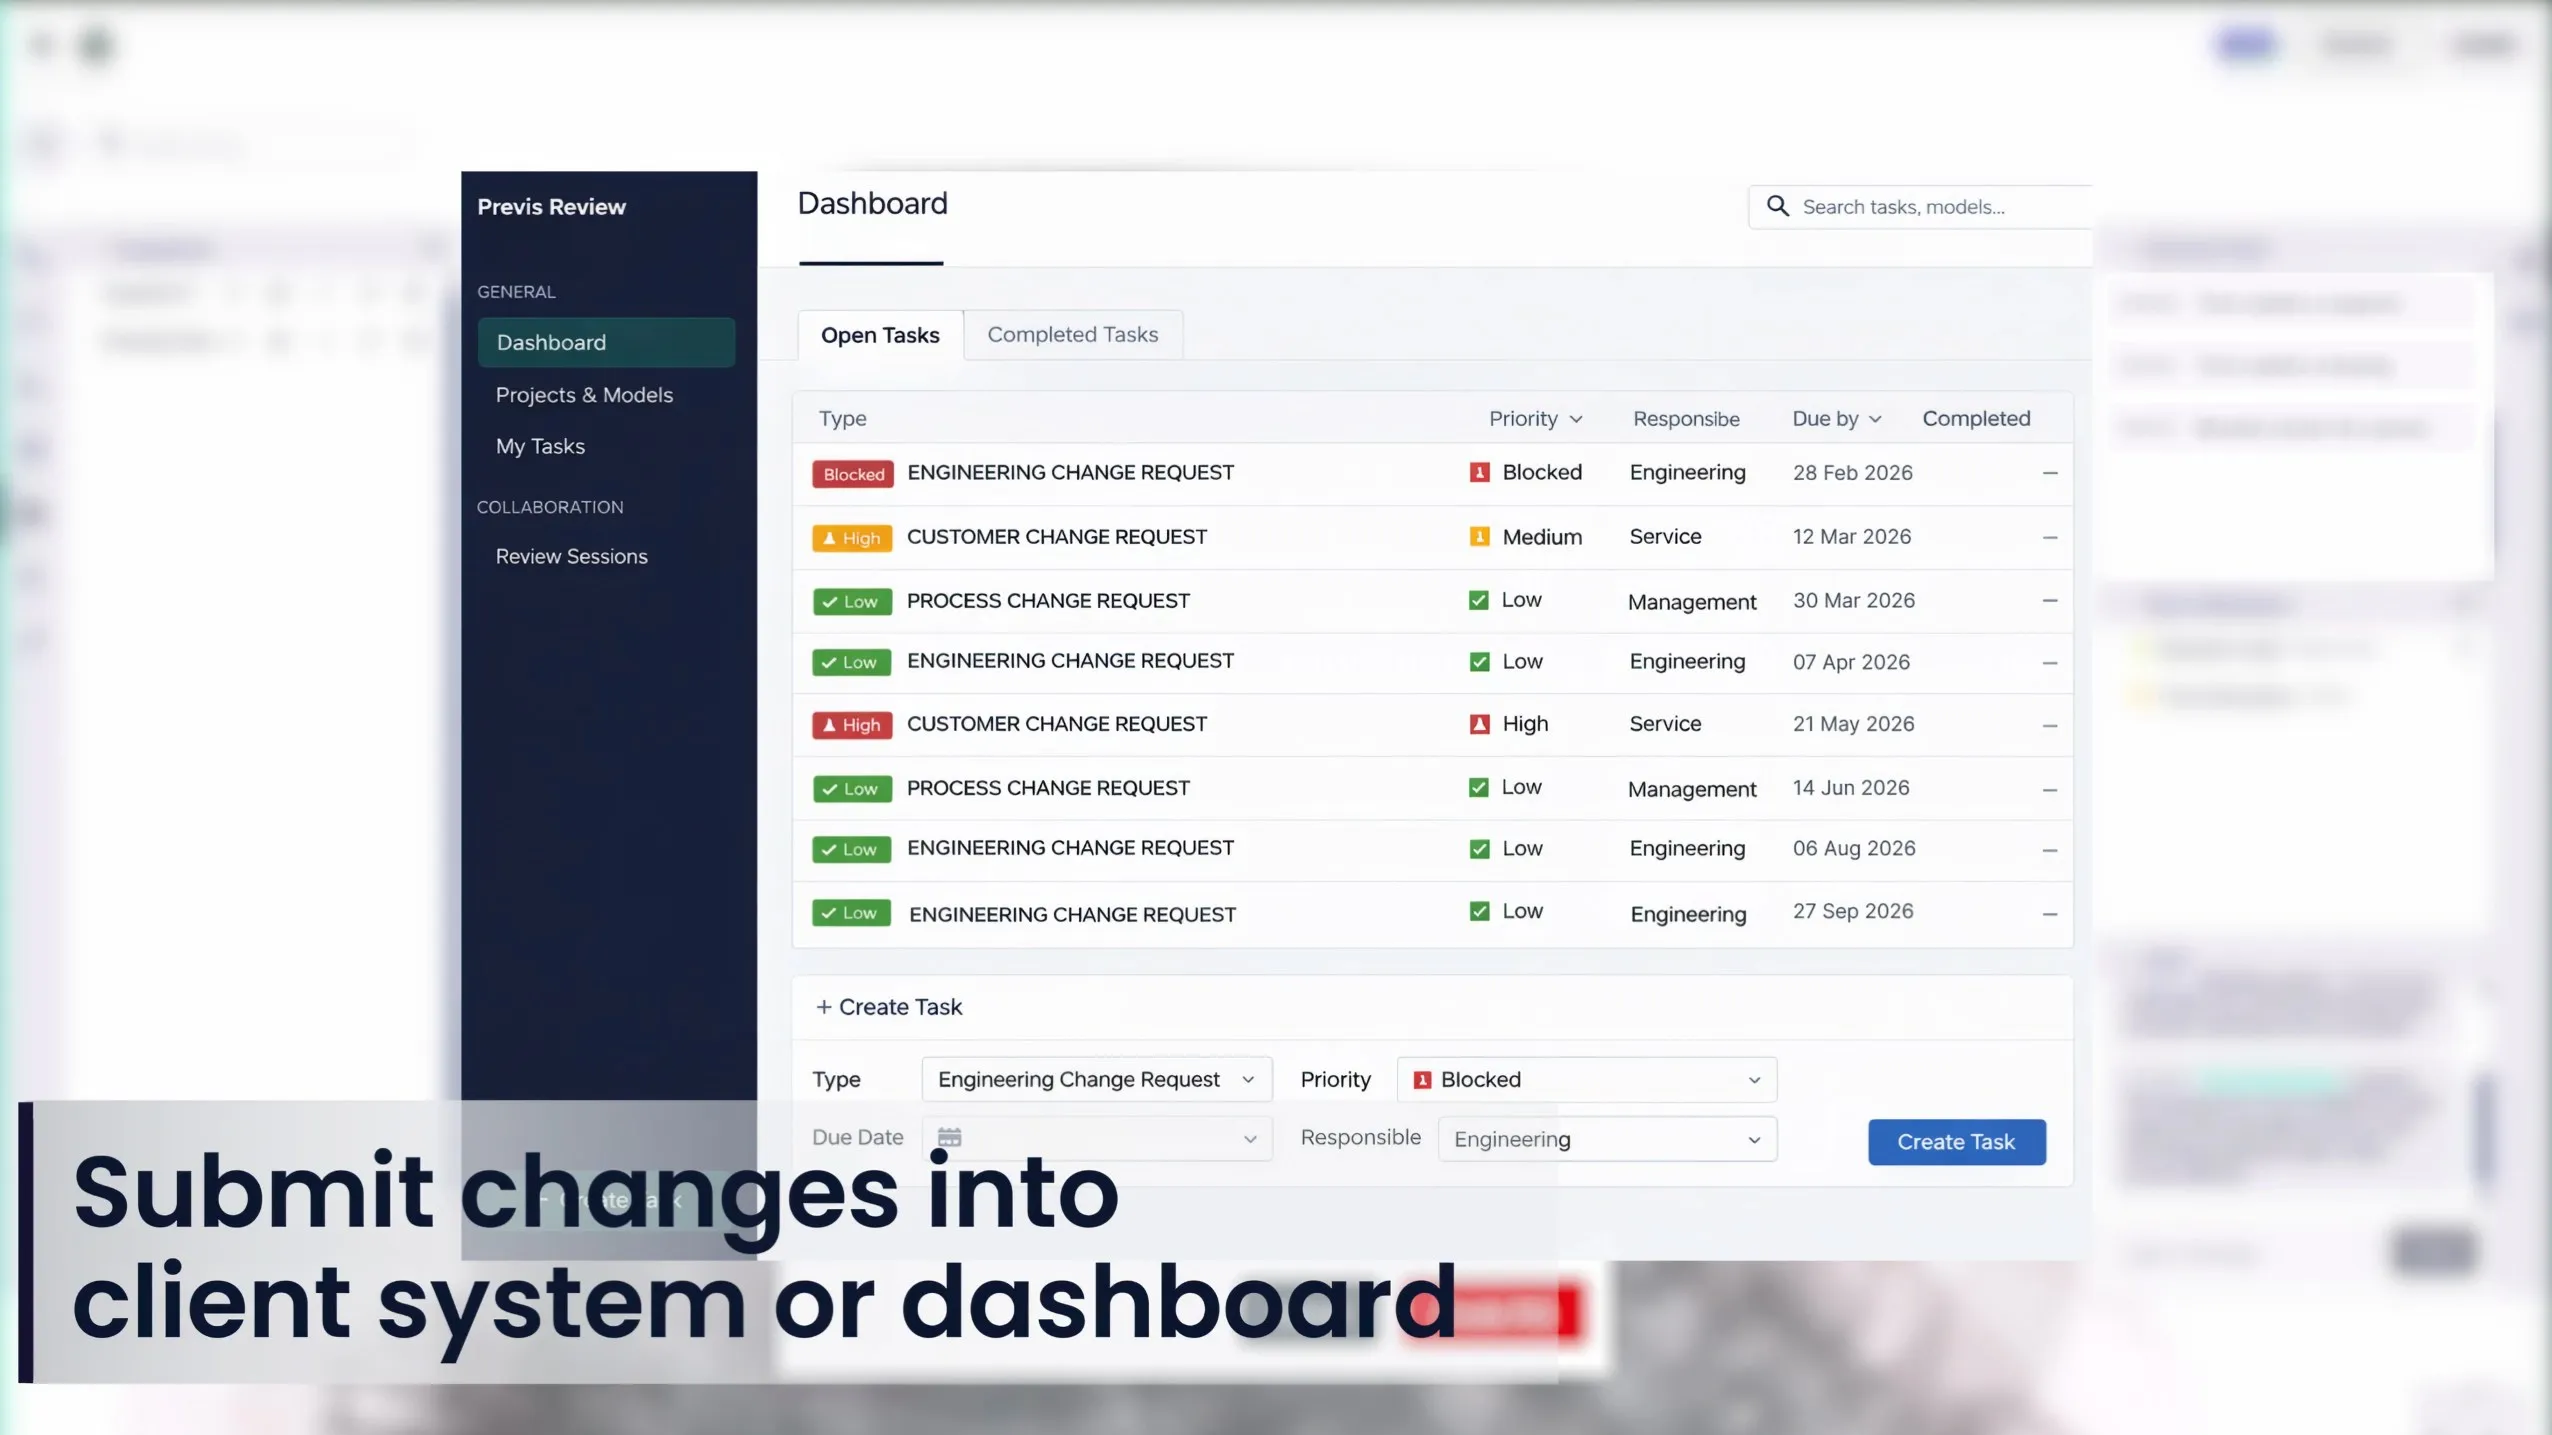Click the orange Medium priority icon
The width and height of the screenshot is (2552, 1435).
coord(1479,537)
